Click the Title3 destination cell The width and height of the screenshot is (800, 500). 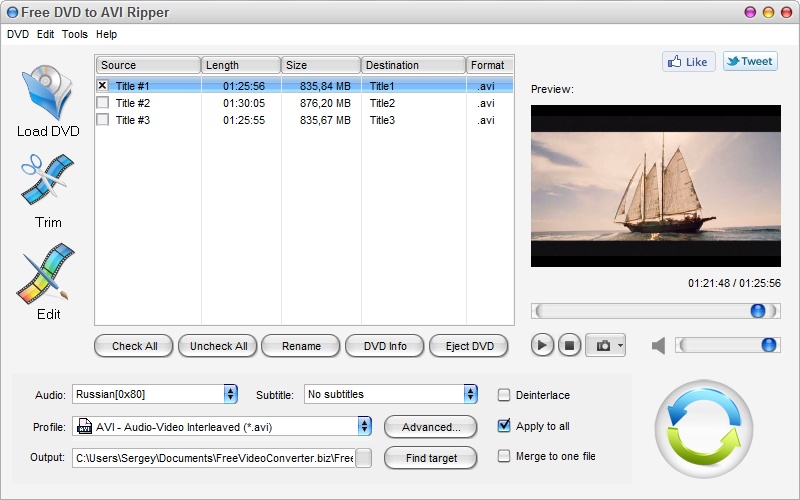pyautogui.click(x=382, y=120)
